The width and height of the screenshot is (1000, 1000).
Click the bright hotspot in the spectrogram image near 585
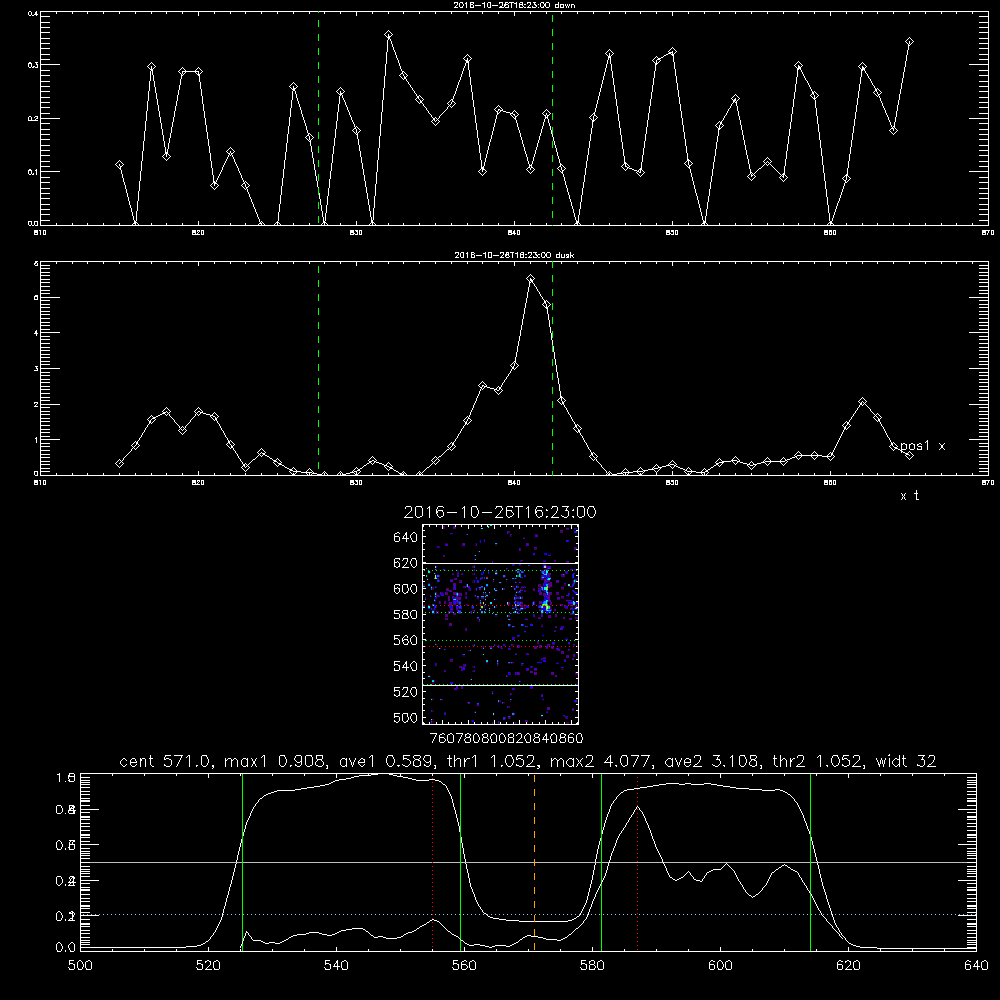click(545, 606)
